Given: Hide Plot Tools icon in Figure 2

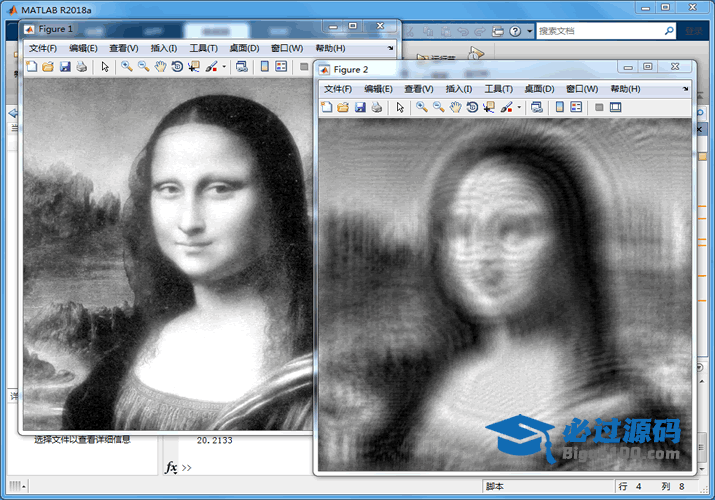Looking at the screenshot, I should (x=599, y=107).
